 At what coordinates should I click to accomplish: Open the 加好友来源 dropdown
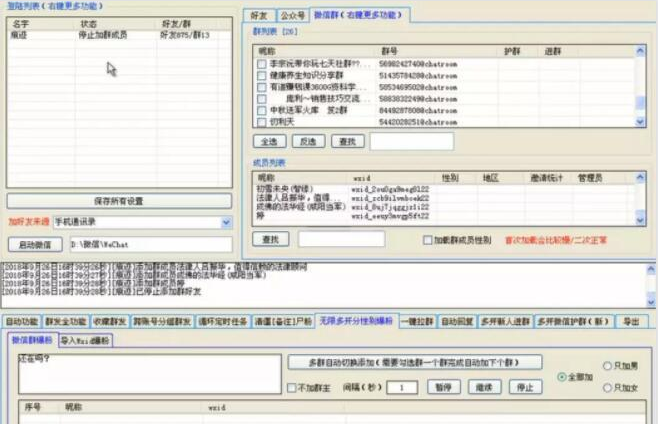pos(226,222)
